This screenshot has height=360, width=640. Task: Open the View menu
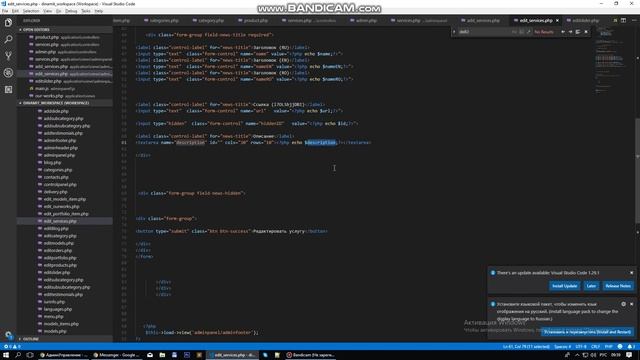click(47, 11)
